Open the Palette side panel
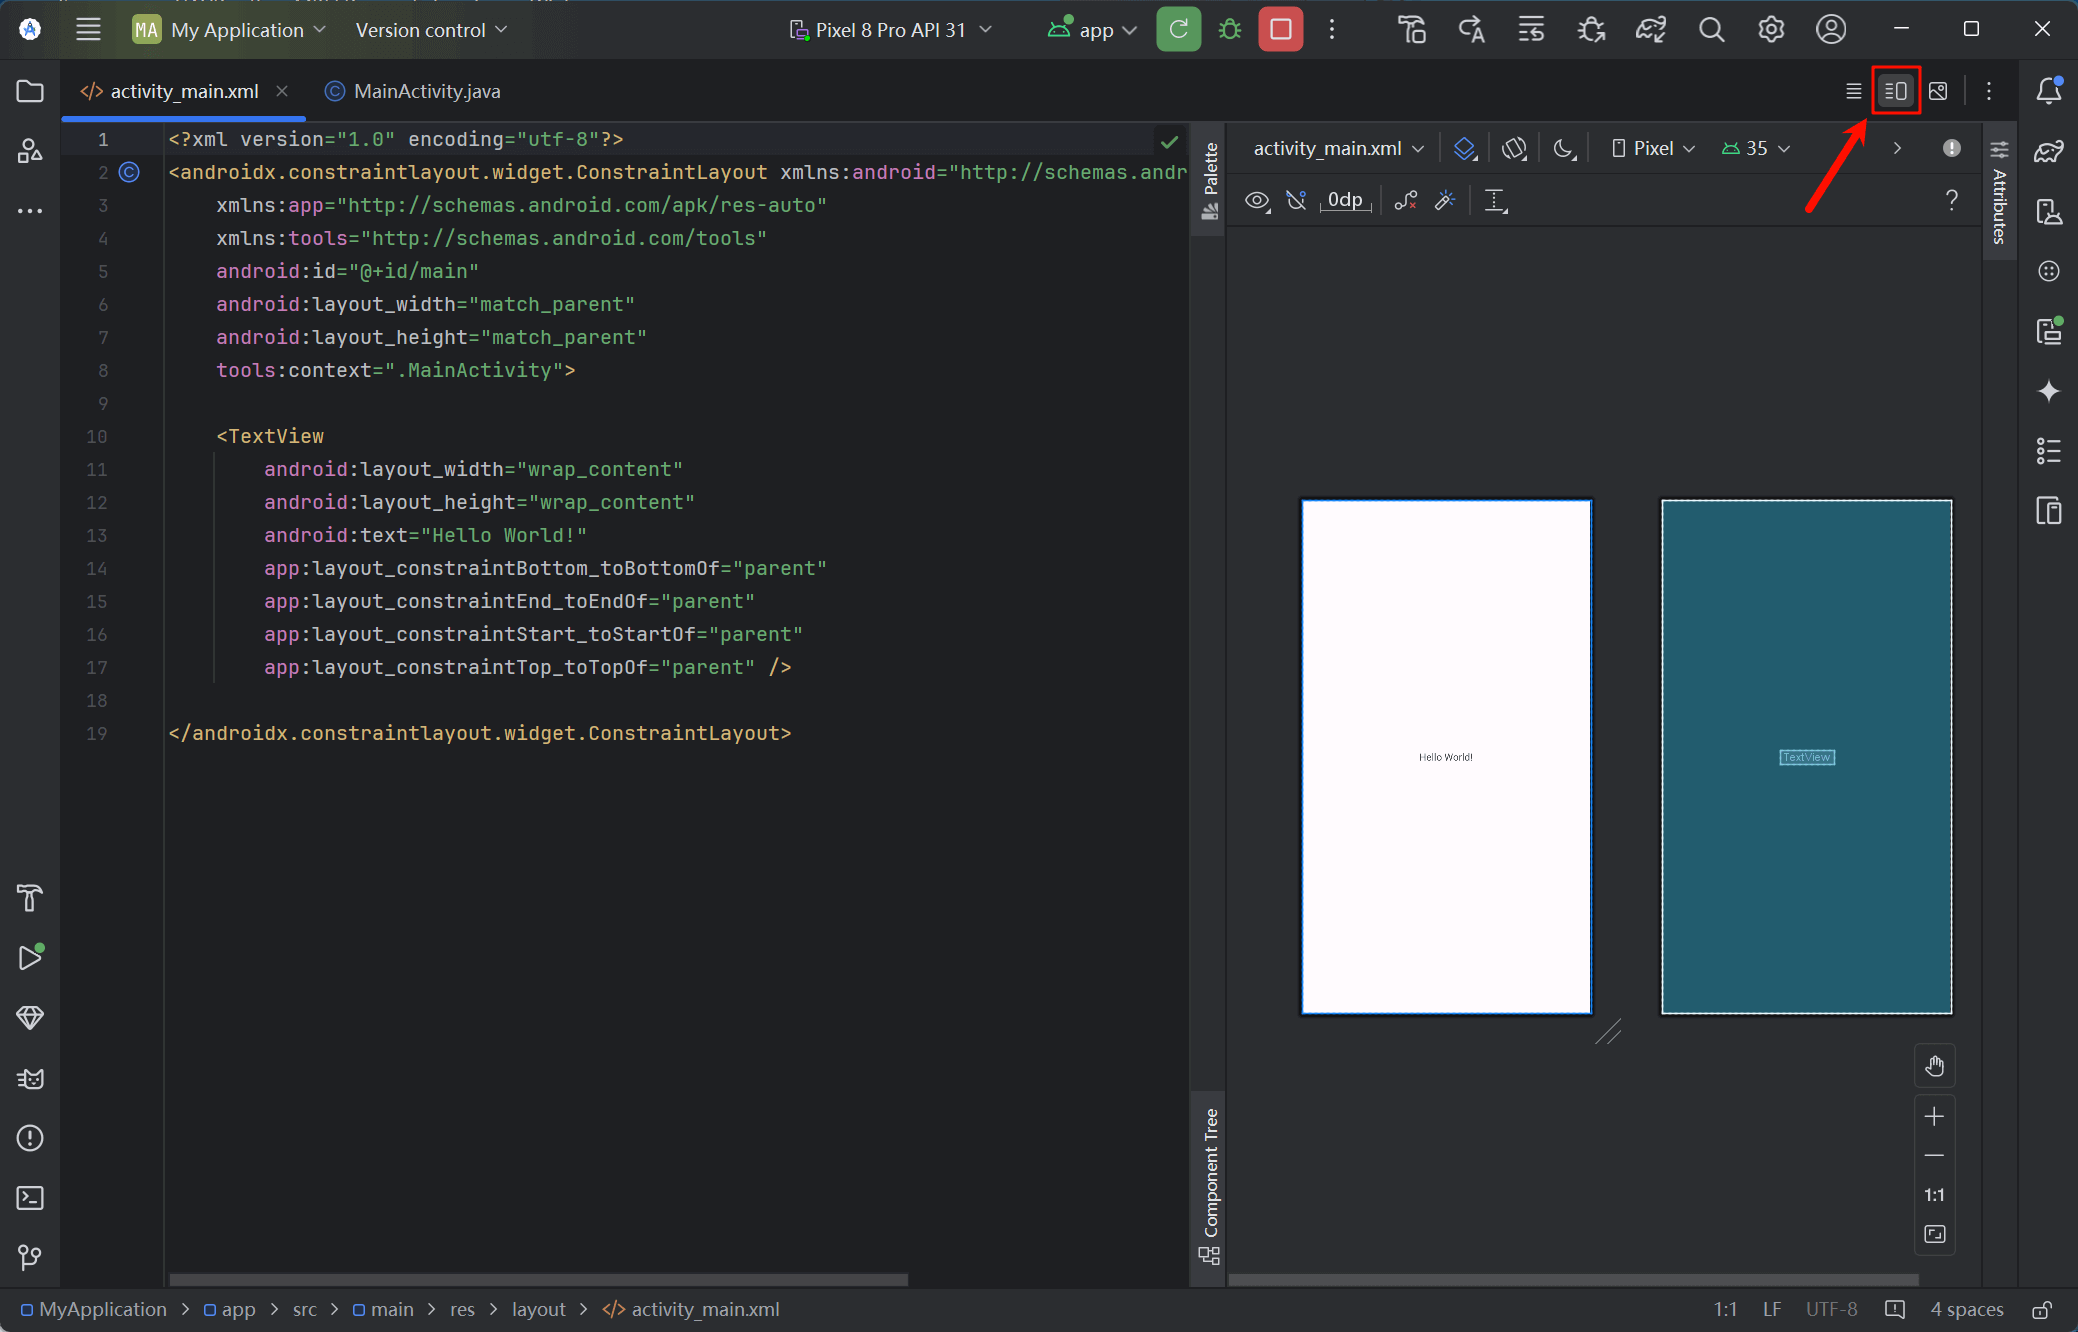Viewport: 2078px width, 1332px height. pyautogui.click(x=1210, y=180)
